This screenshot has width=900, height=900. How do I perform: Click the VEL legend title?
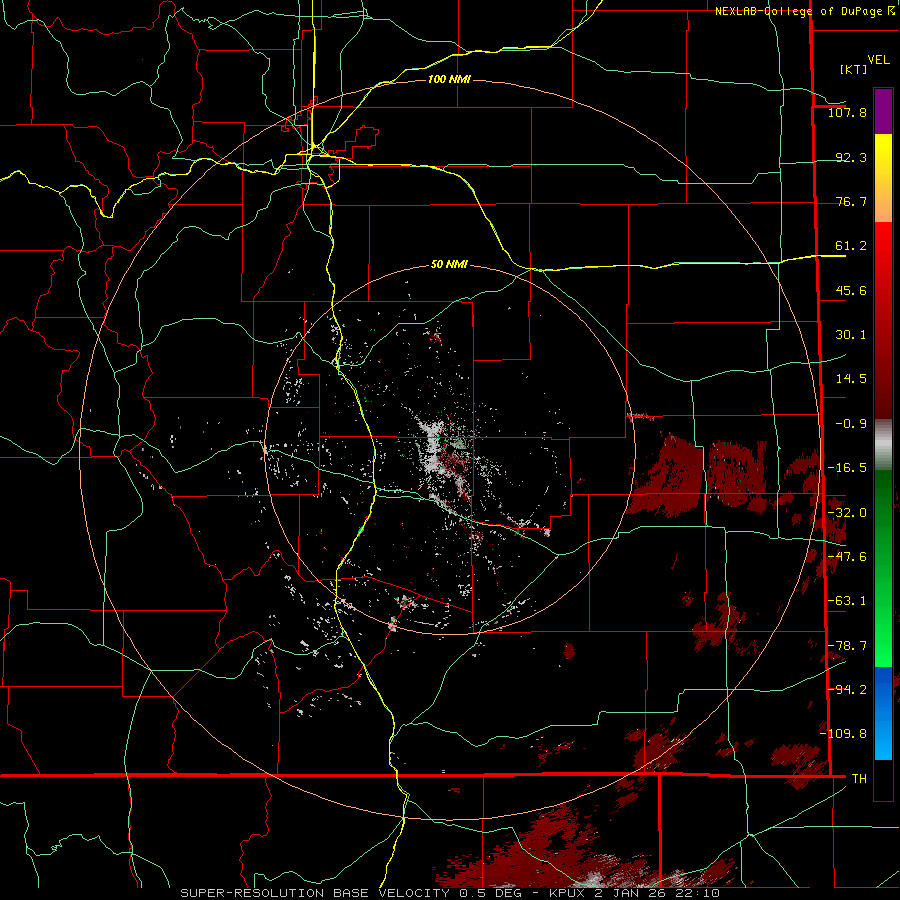point(878,60)
